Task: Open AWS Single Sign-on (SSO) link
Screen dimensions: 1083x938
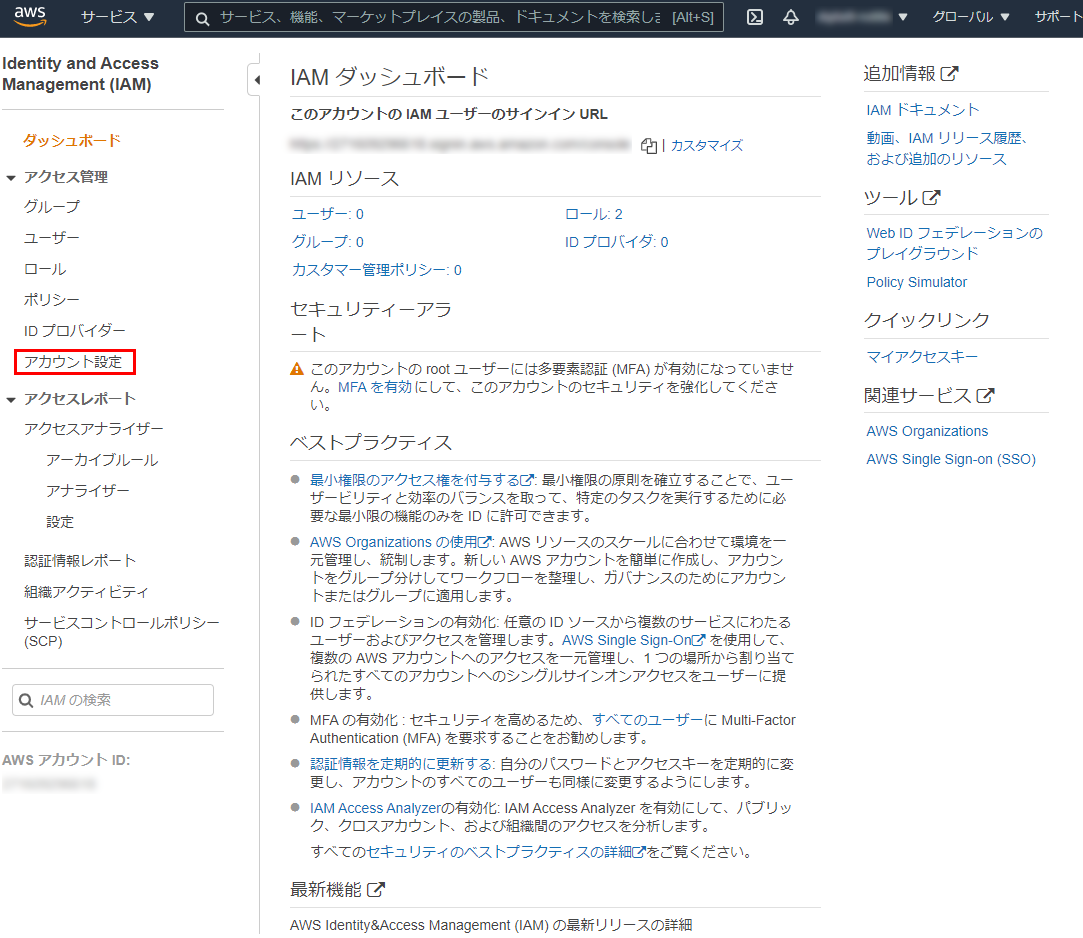Action: tap(951, 459)
